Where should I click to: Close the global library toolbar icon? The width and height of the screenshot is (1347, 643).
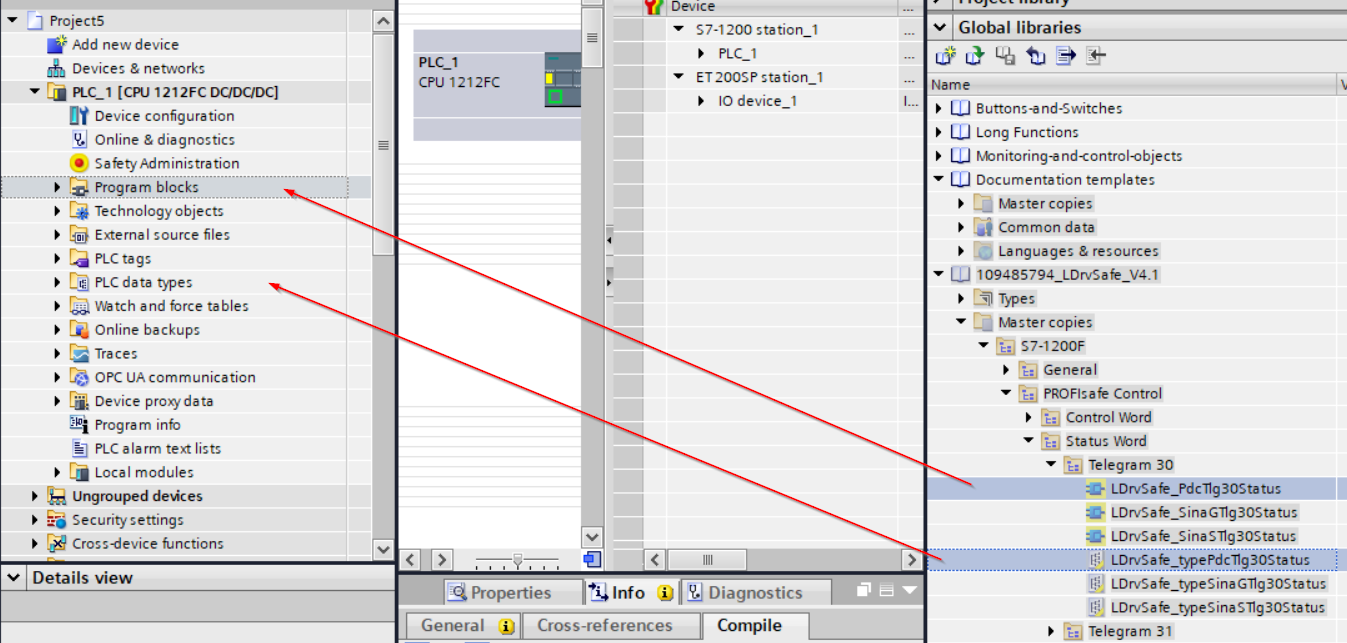coord(1035,57)
